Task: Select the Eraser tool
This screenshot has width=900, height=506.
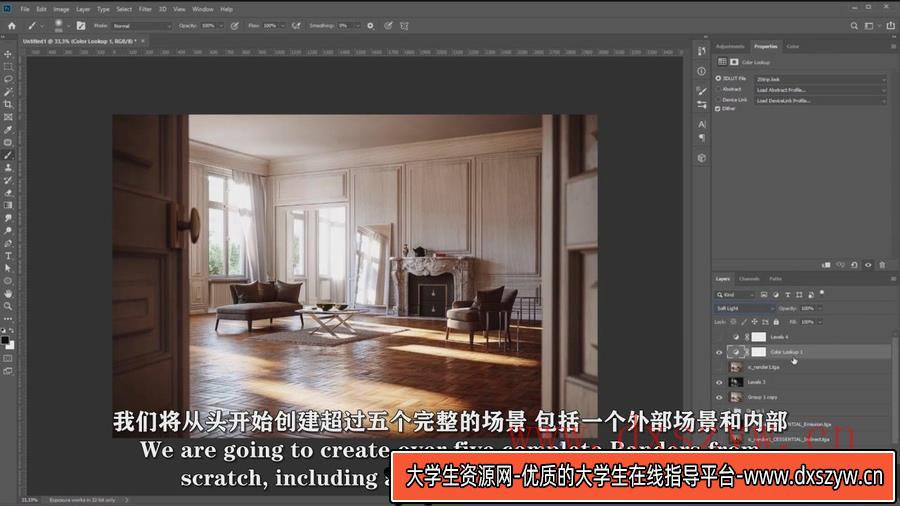Action: click(8, 193)
